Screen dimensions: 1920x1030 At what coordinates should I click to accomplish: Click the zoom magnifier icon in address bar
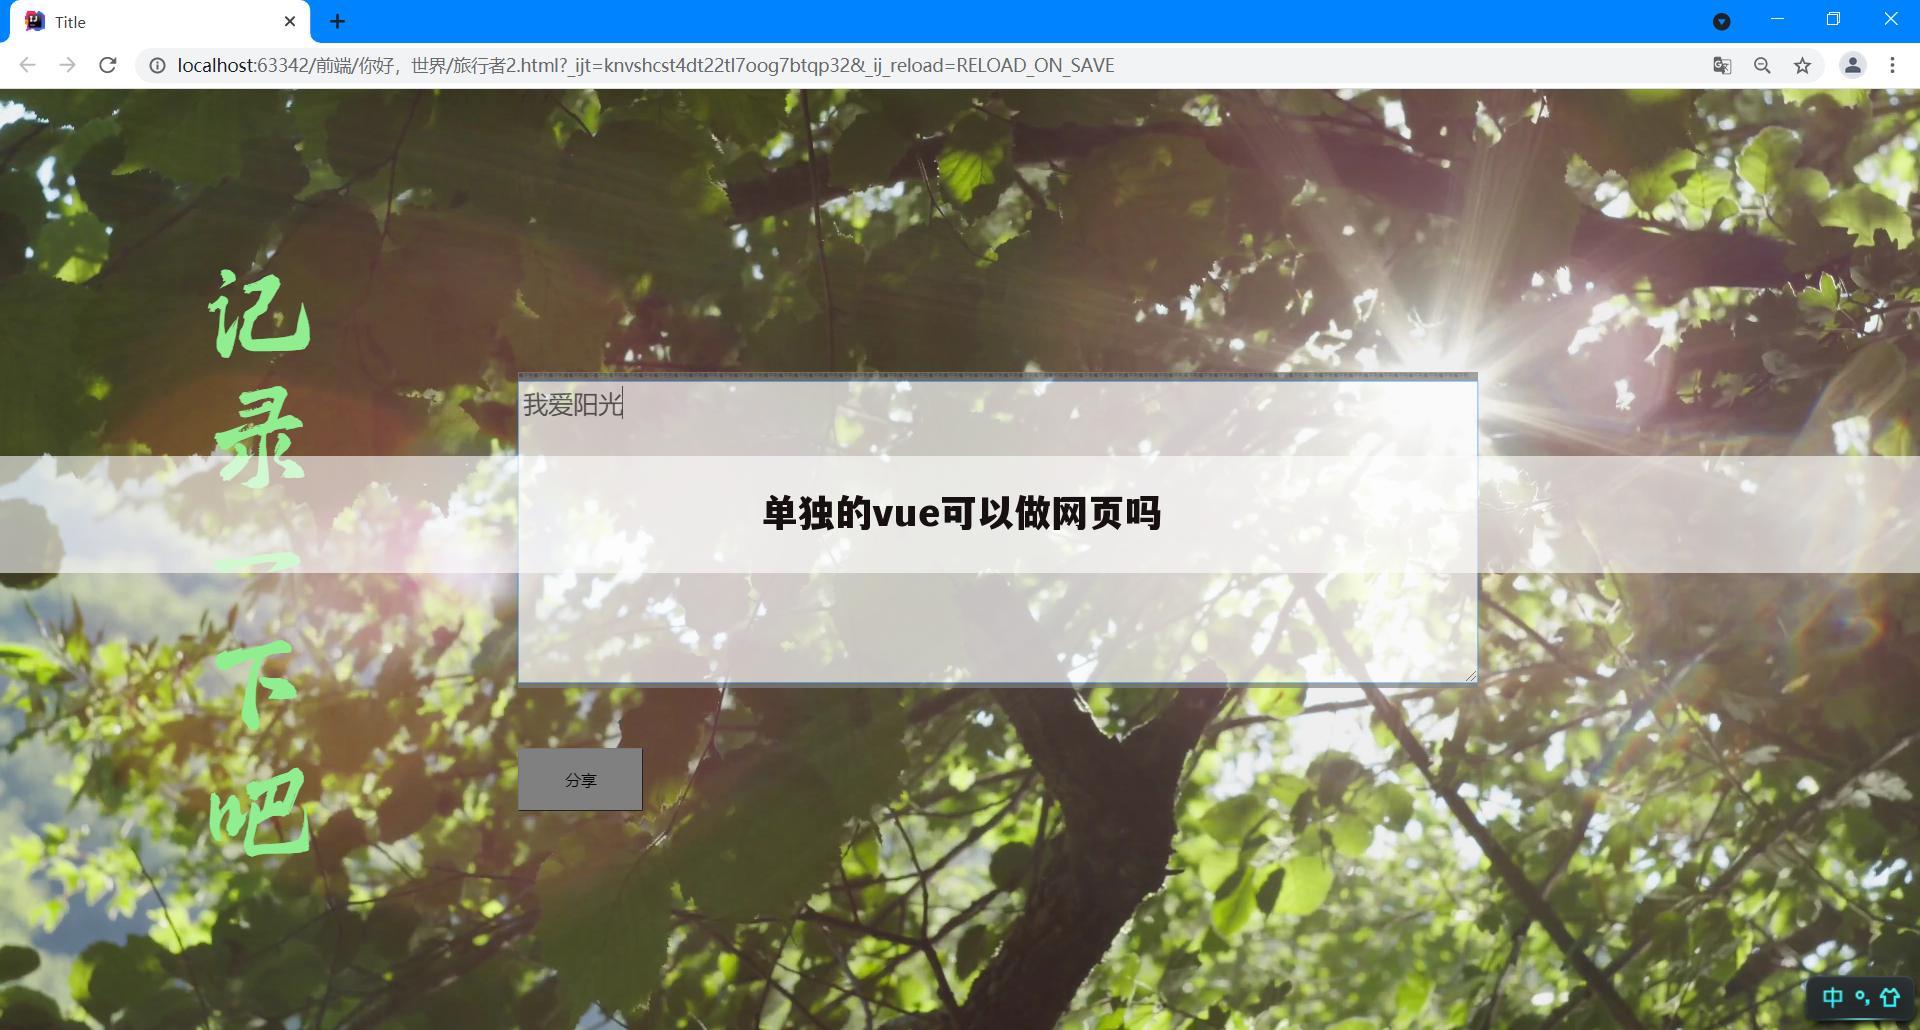point(1762,65)
